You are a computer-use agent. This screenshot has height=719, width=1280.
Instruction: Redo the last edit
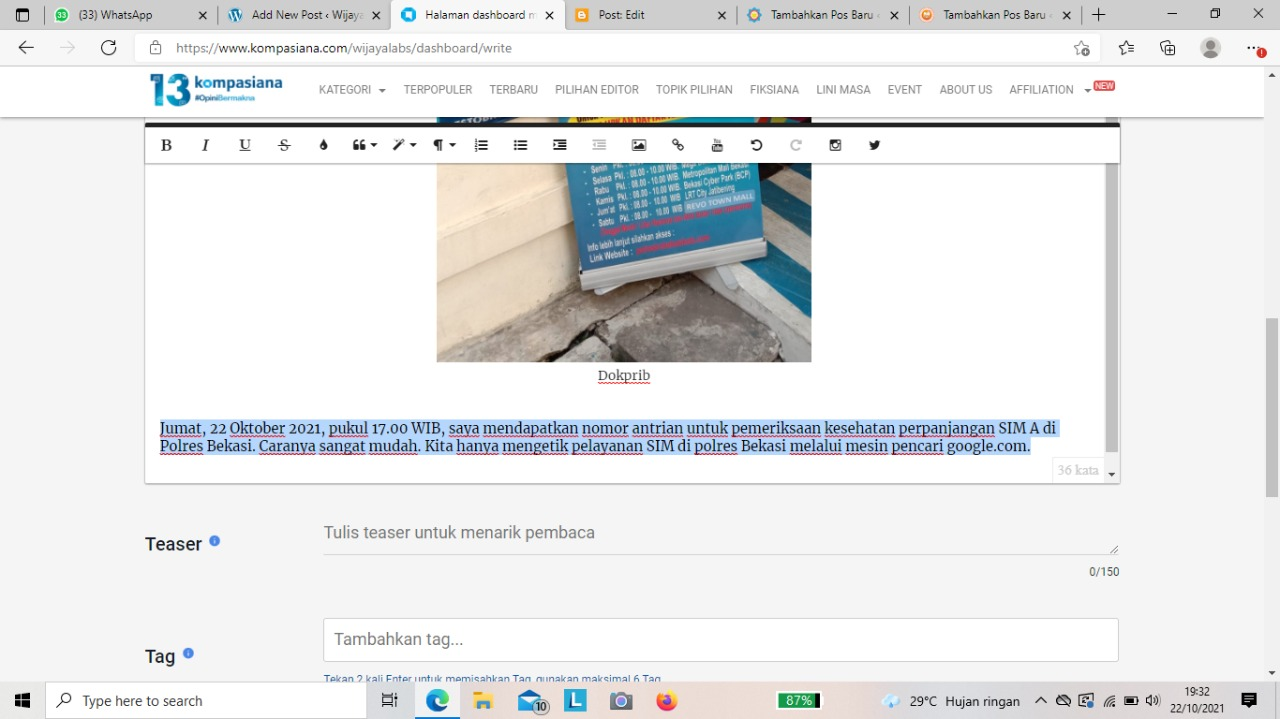click(x=796, y=145)
